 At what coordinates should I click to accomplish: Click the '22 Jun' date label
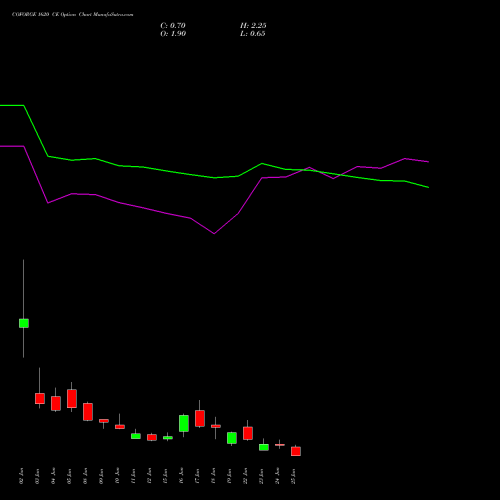click(x=246, y=476)
